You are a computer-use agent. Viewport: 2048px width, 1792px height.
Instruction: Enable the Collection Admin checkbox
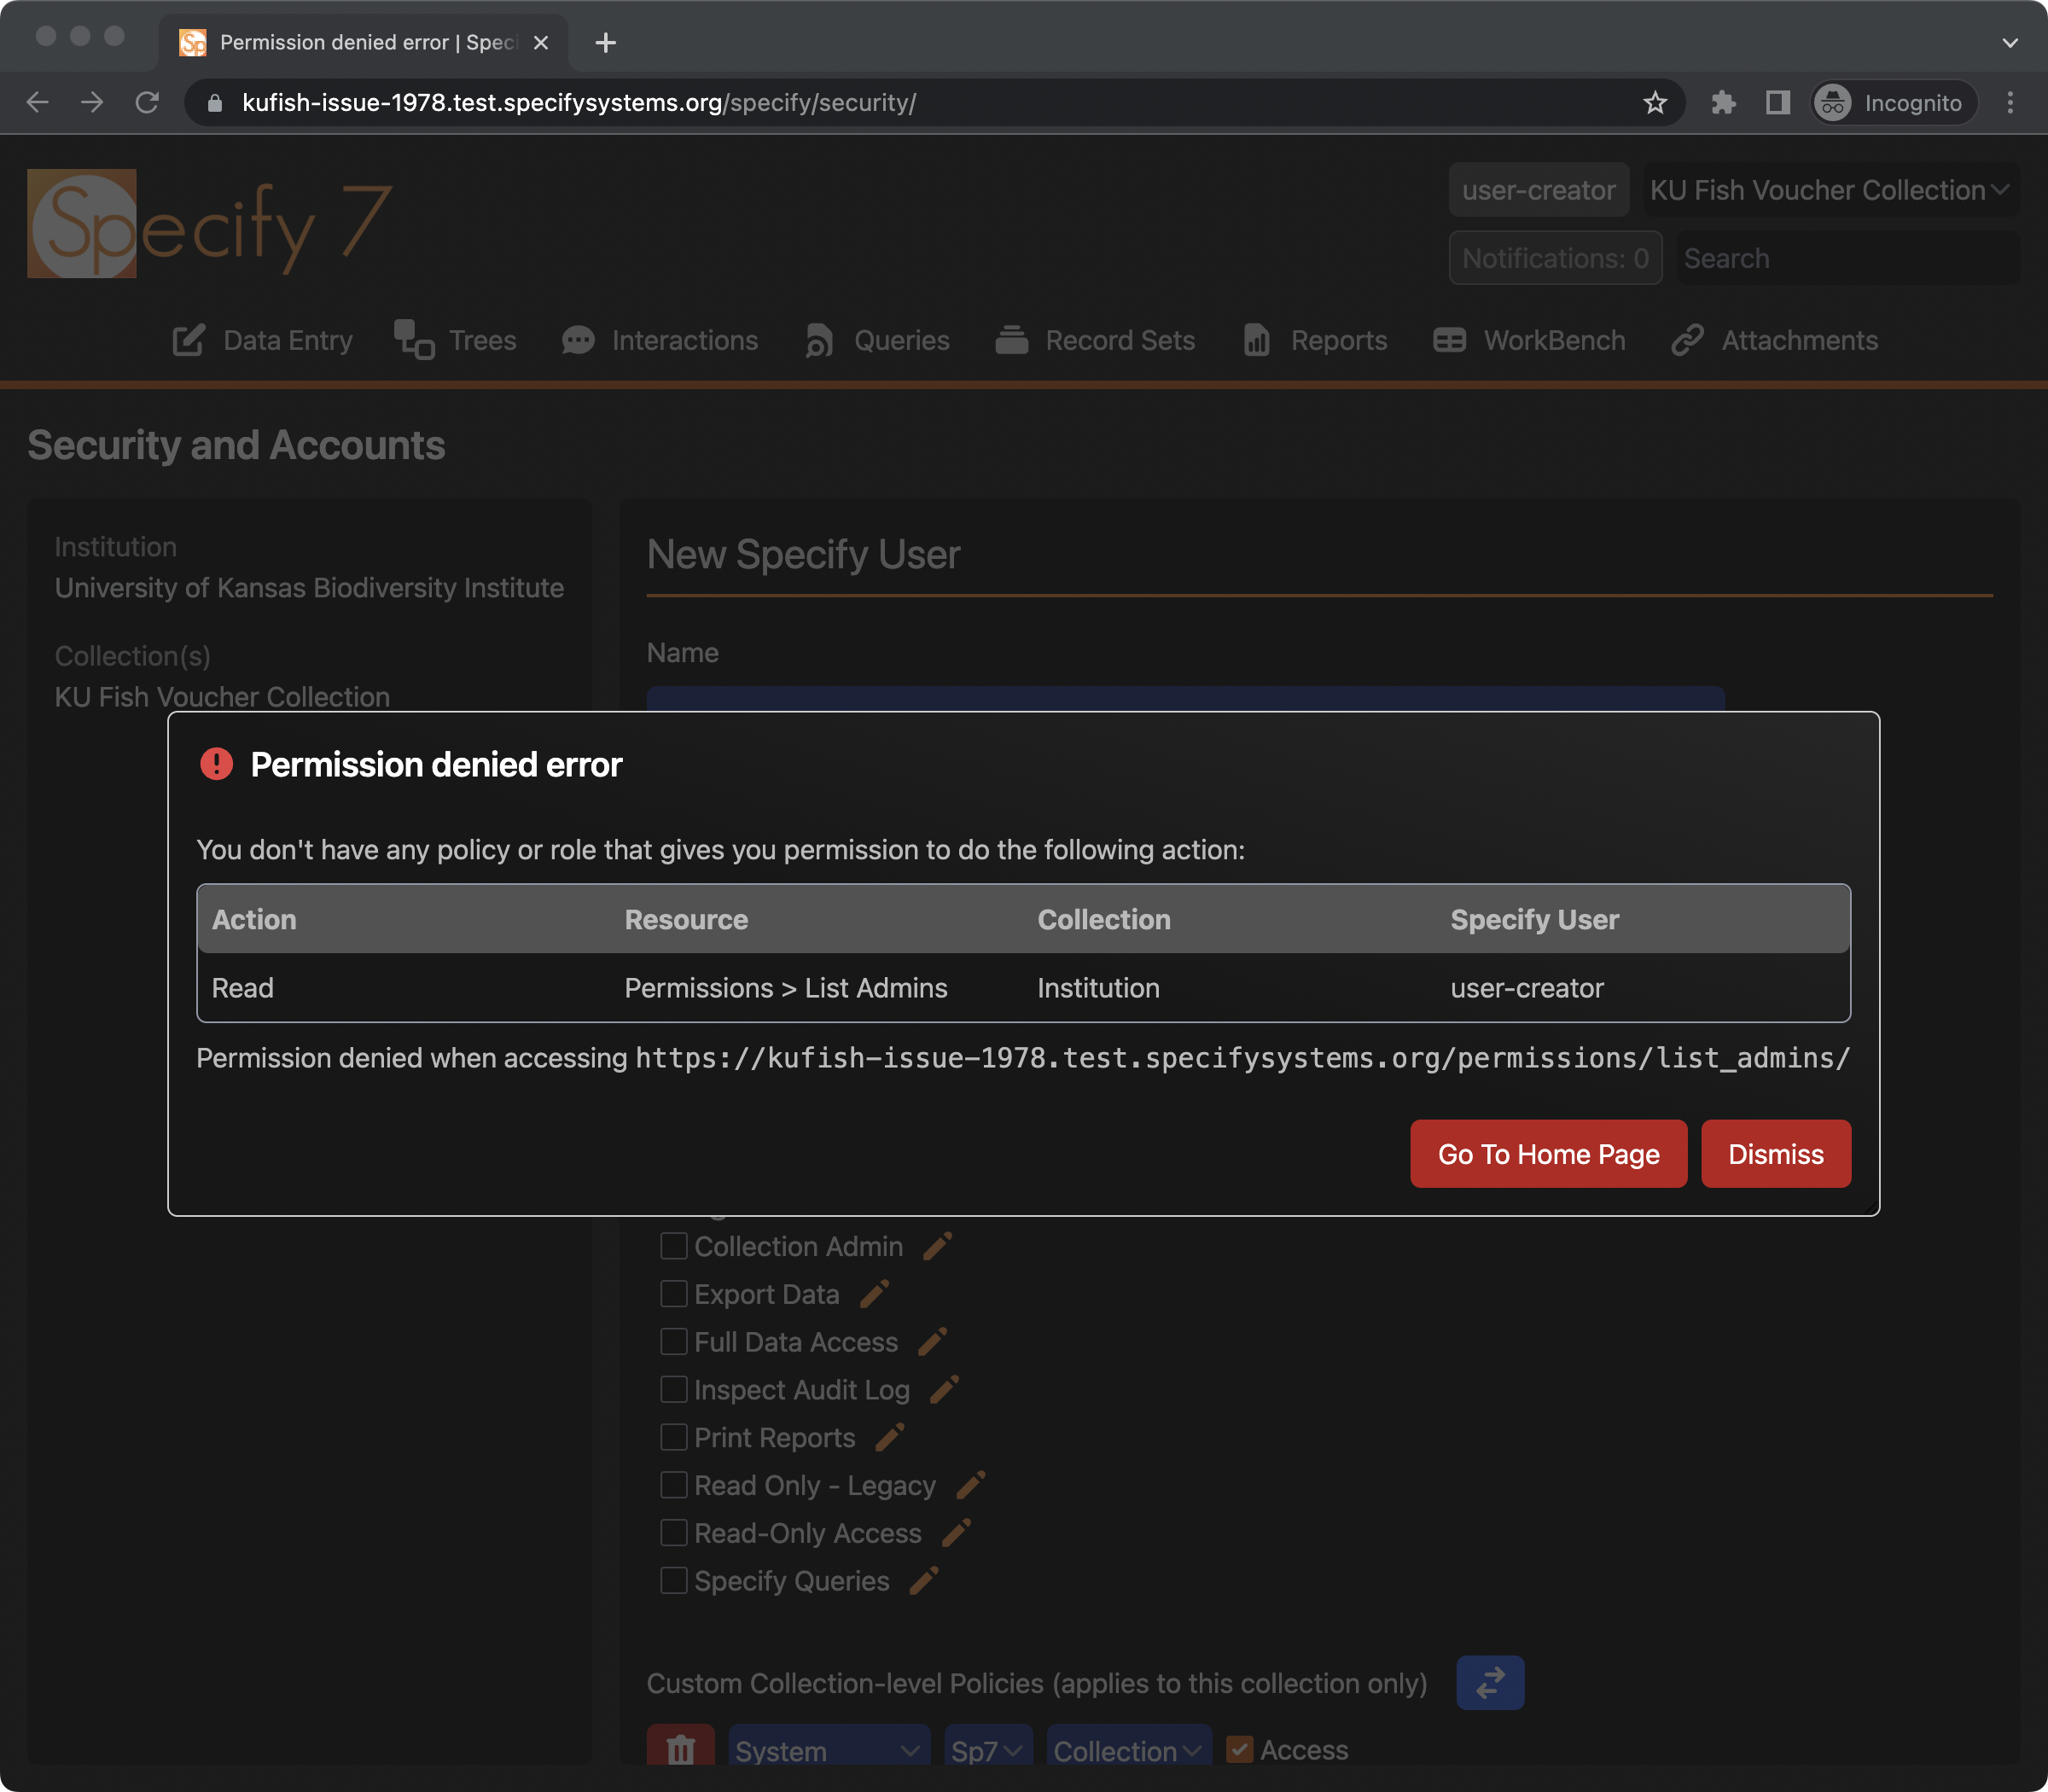[x=673, y=1246]
